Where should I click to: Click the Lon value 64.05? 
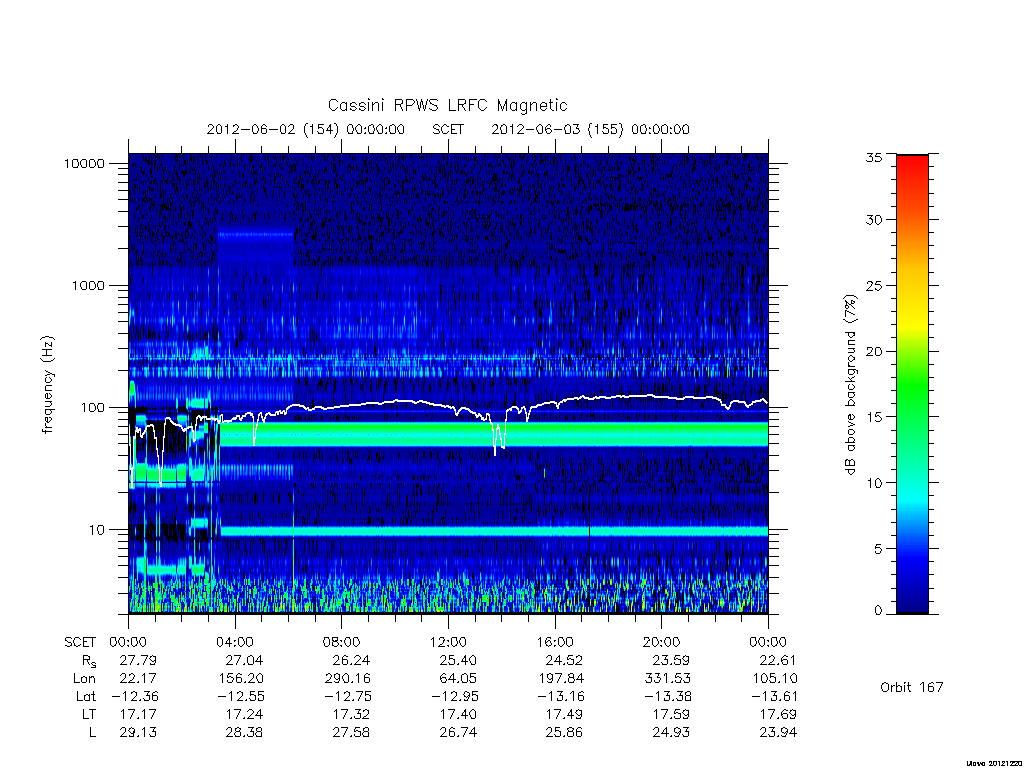pyautogui.click(x=458, y=679)
